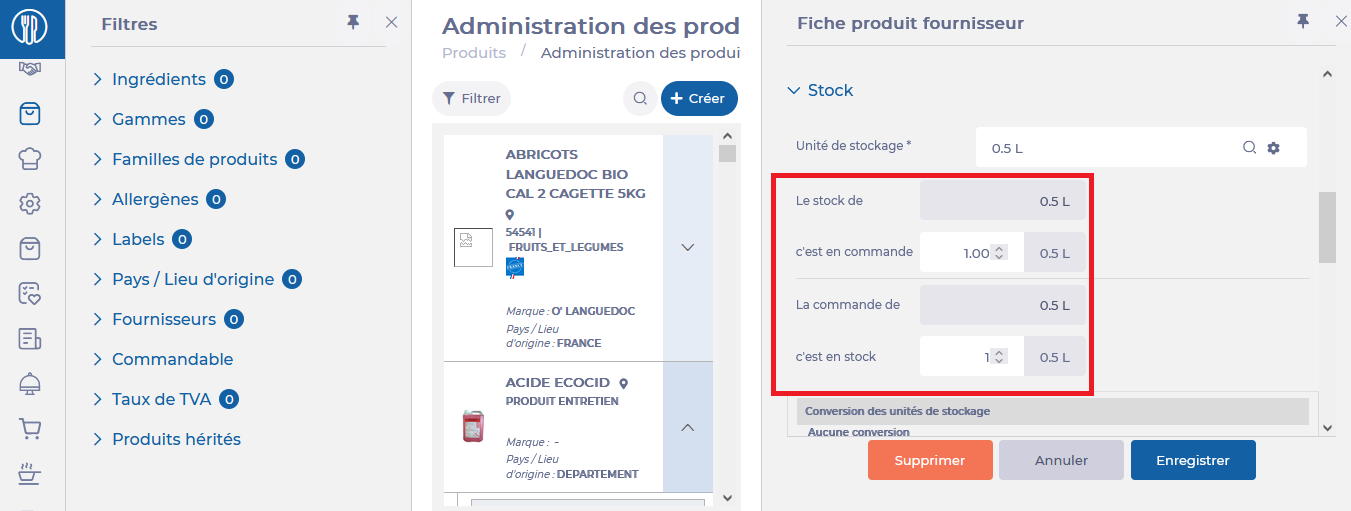Click the Produits breadcrumb link
This screenshot has width=1351, height=511.
(x=474, y=53)
